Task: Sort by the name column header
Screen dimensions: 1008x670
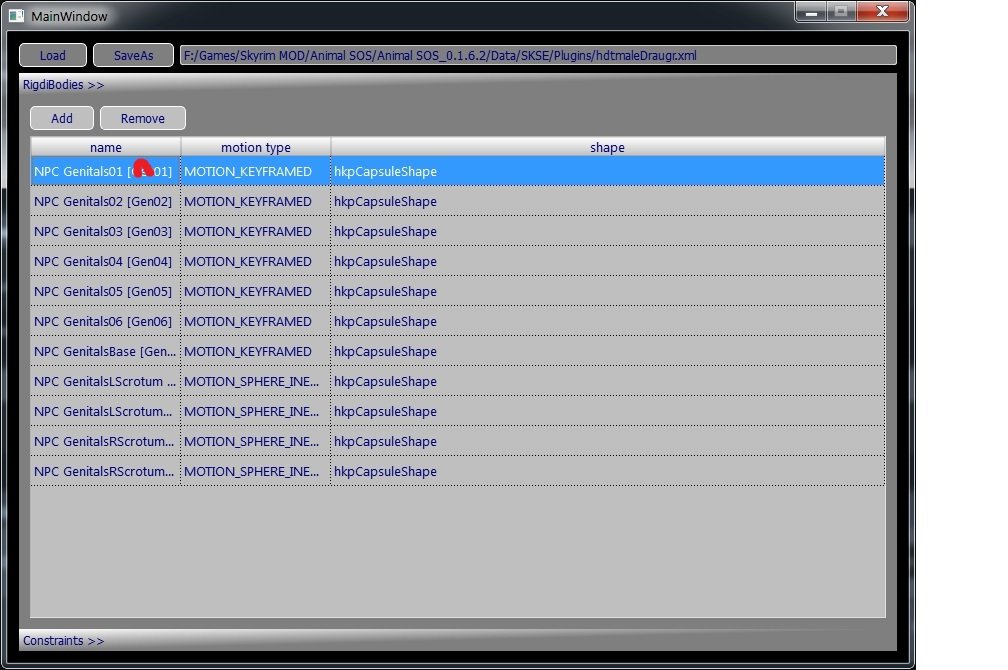Action: click(x=105, y=147)
